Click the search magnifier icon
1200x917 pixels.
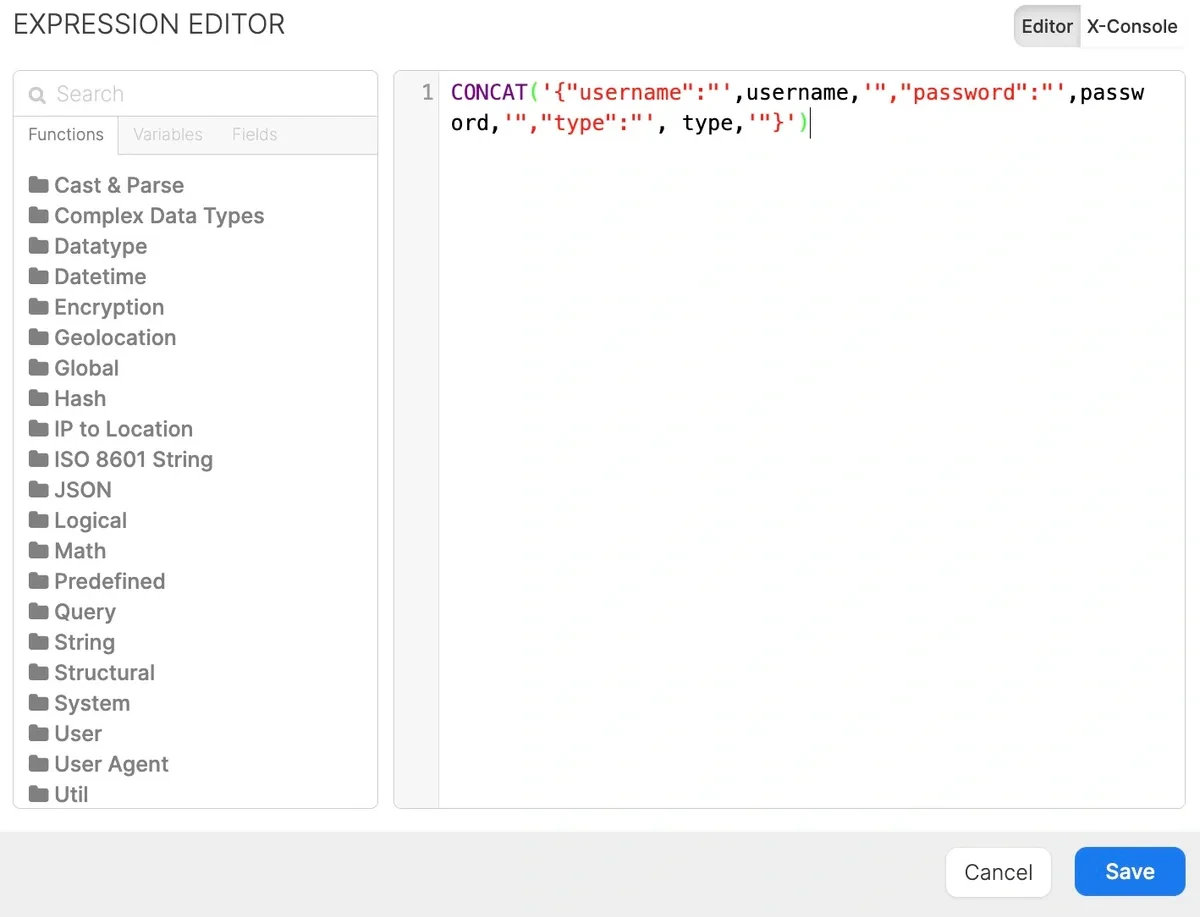[x=37, y=93]
